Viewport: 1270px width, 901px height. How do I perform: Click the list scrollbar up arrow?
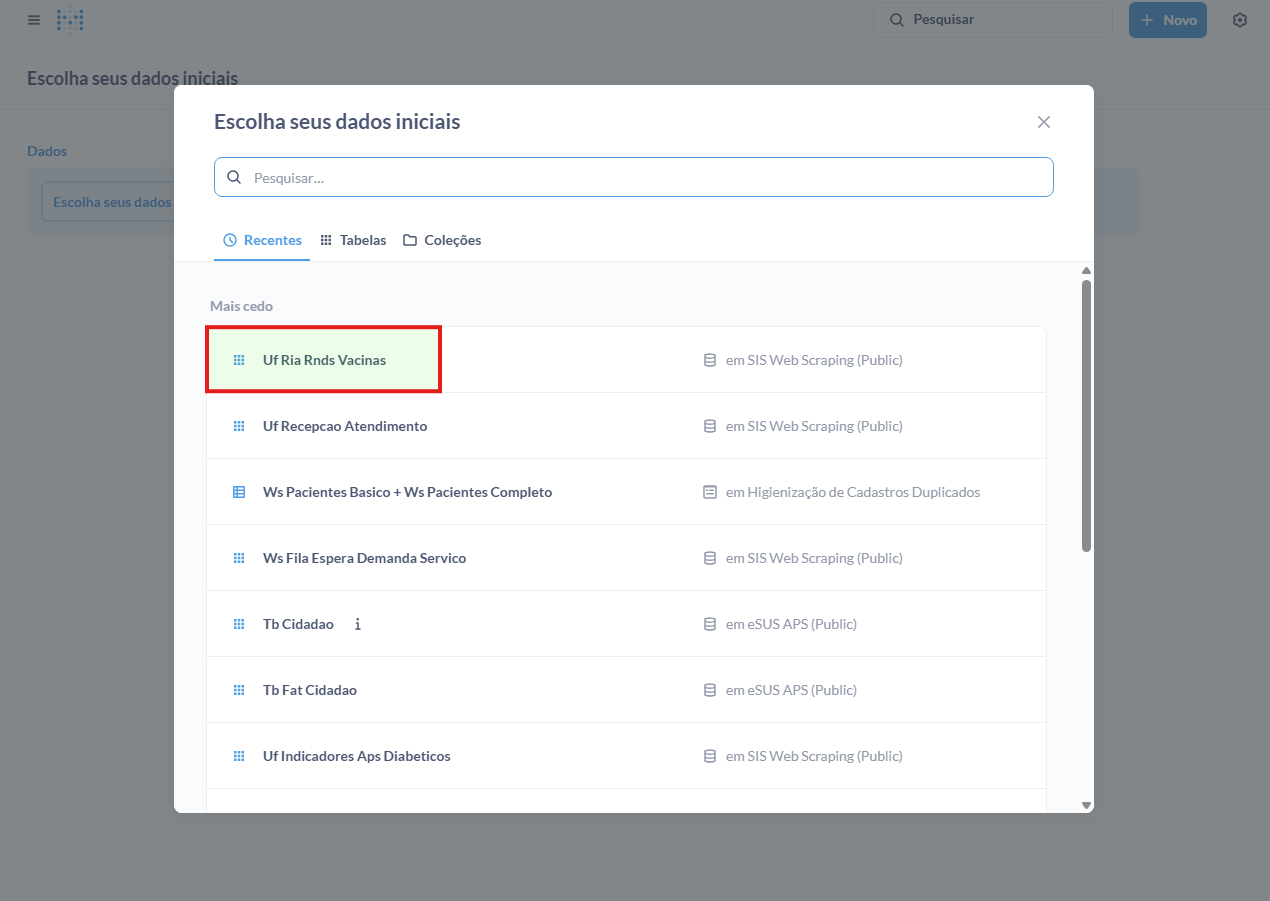click(1086, 270)
